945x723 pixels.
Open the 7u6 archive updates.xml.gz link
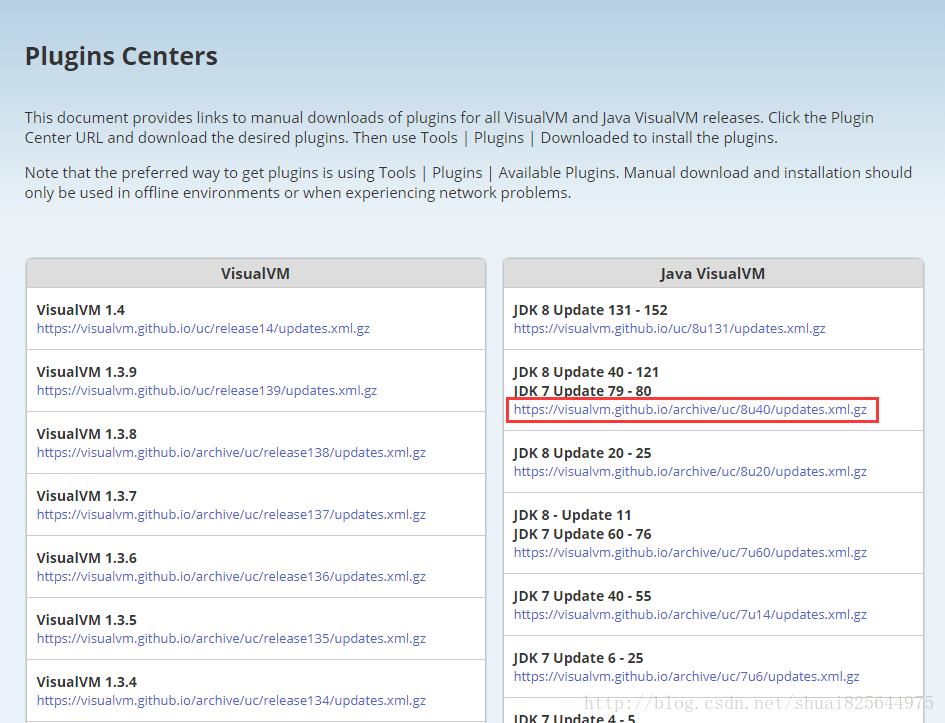[686, 677]
